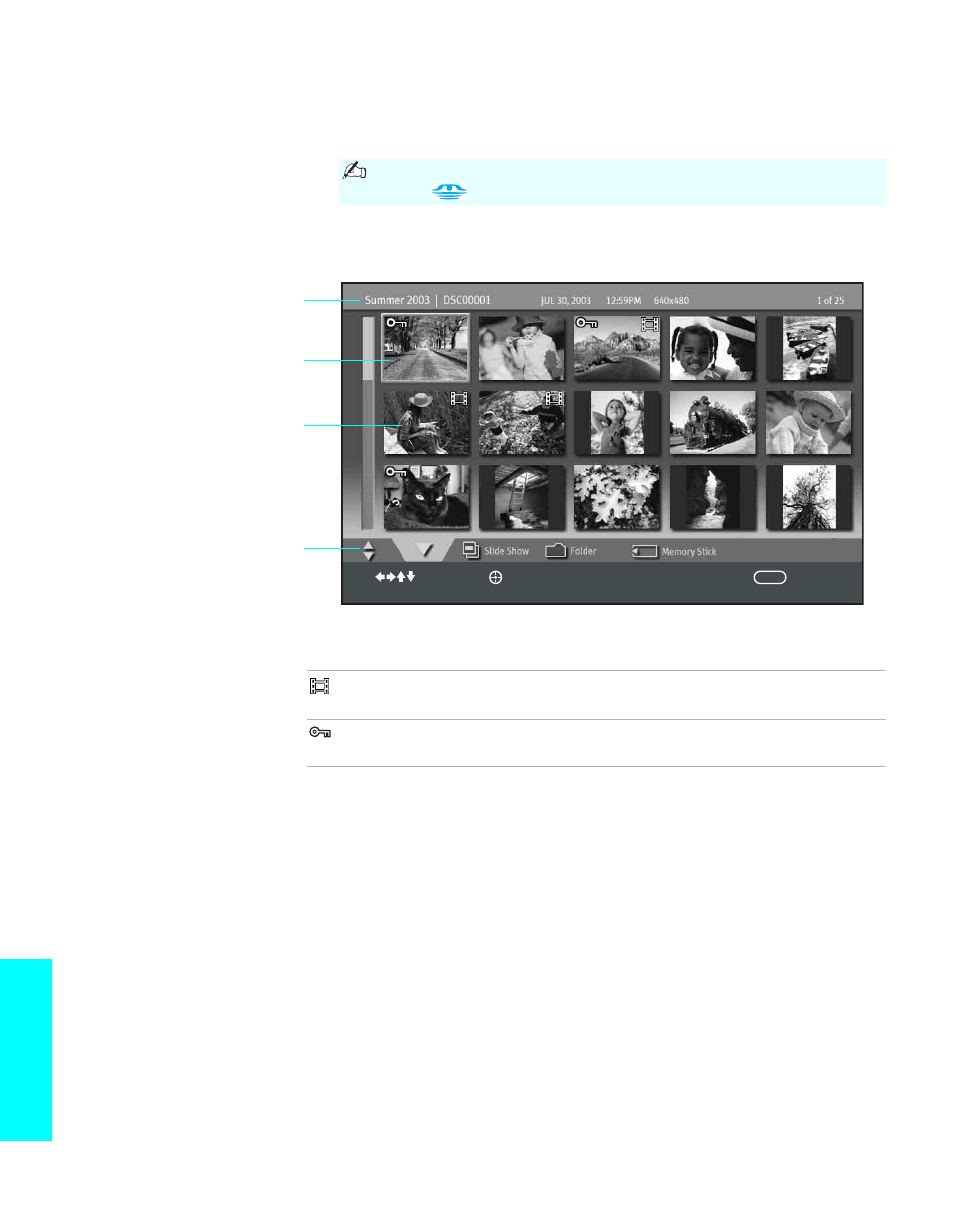Screen dimensions: 954x1227
Task: Click the blue Memory Stick logo in note box
Action: [x=449, y=192]
